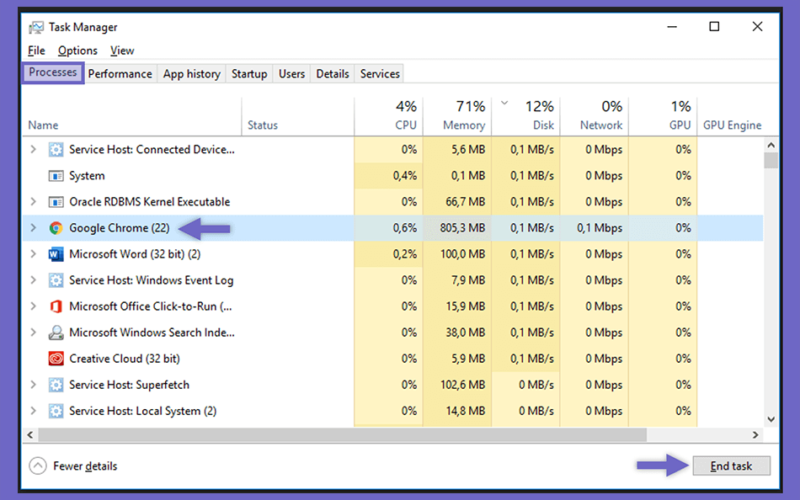This screenshot has width=800, height=500.
Task: Click the horizontal scrollbar right arrow
Action: click(x=756, y=435)
